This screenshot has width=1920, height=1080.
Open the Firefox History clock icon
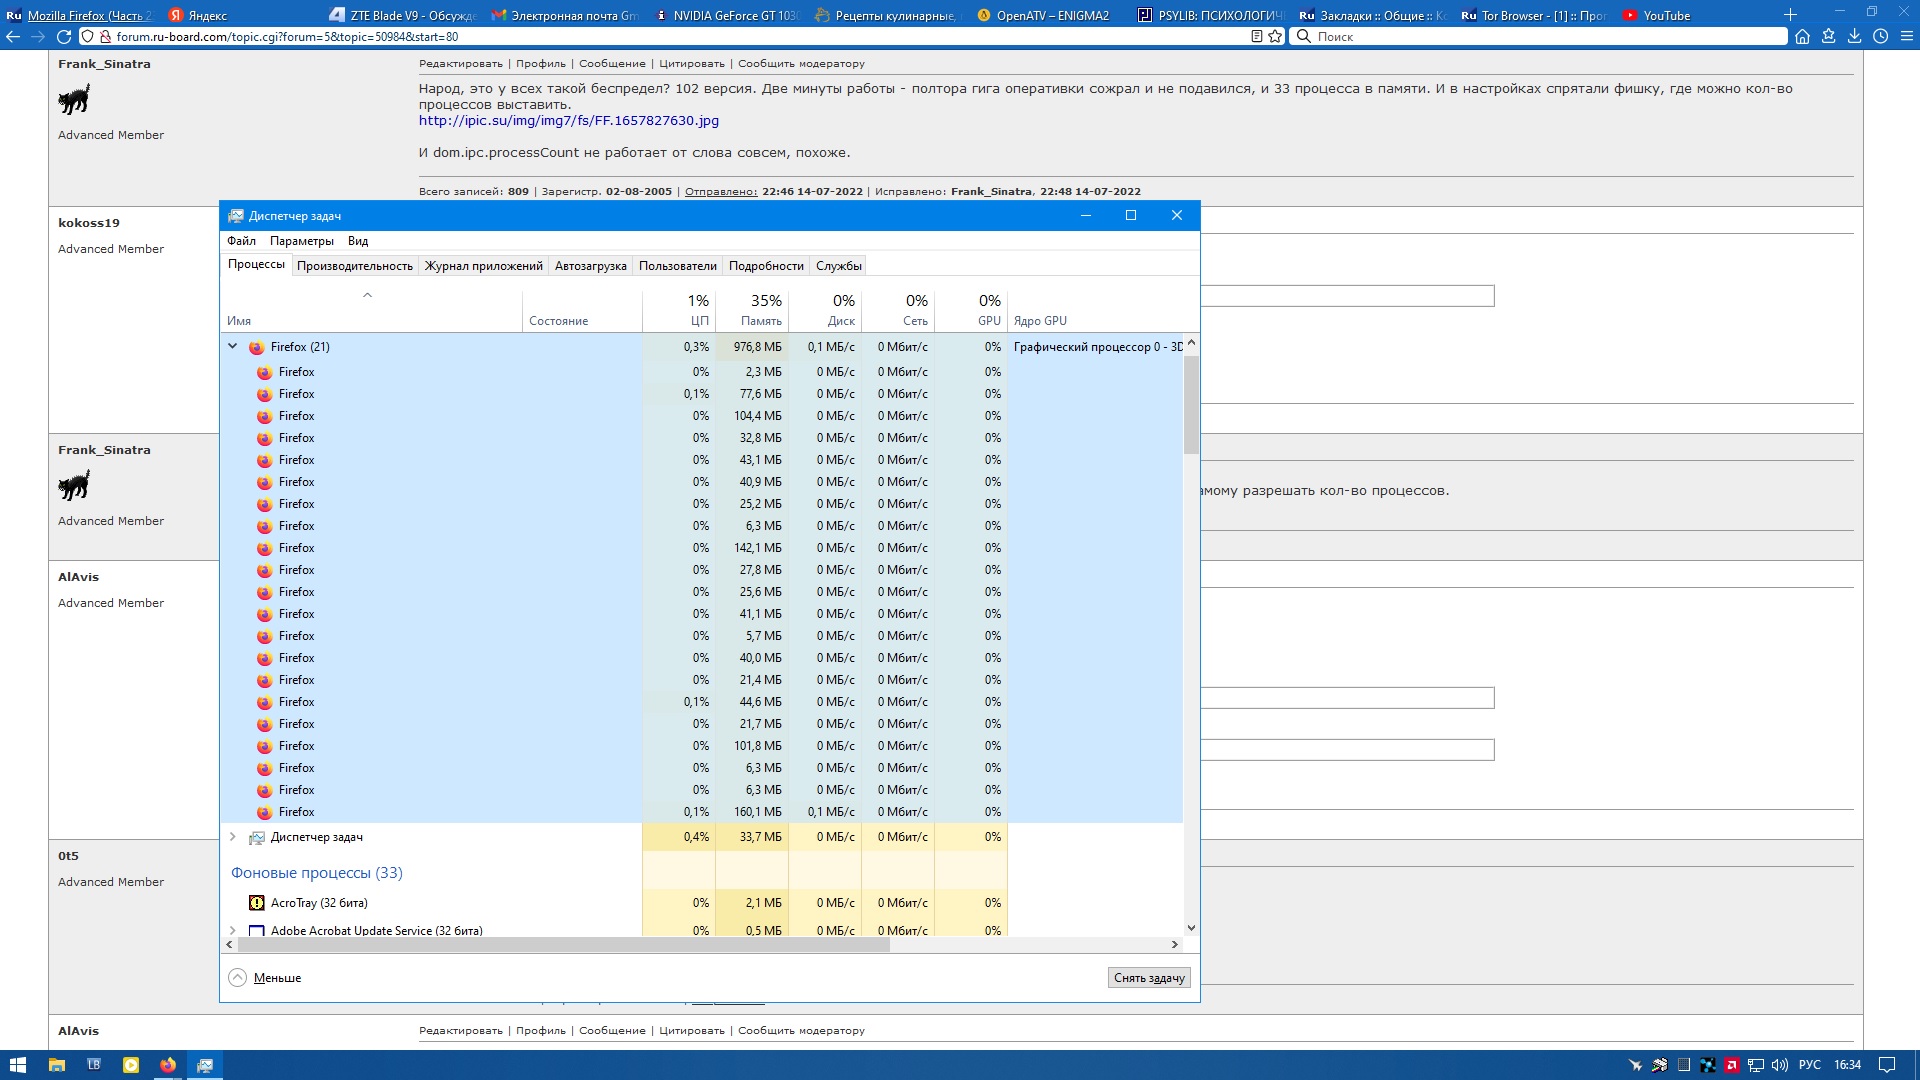[x=1880, y=36]
